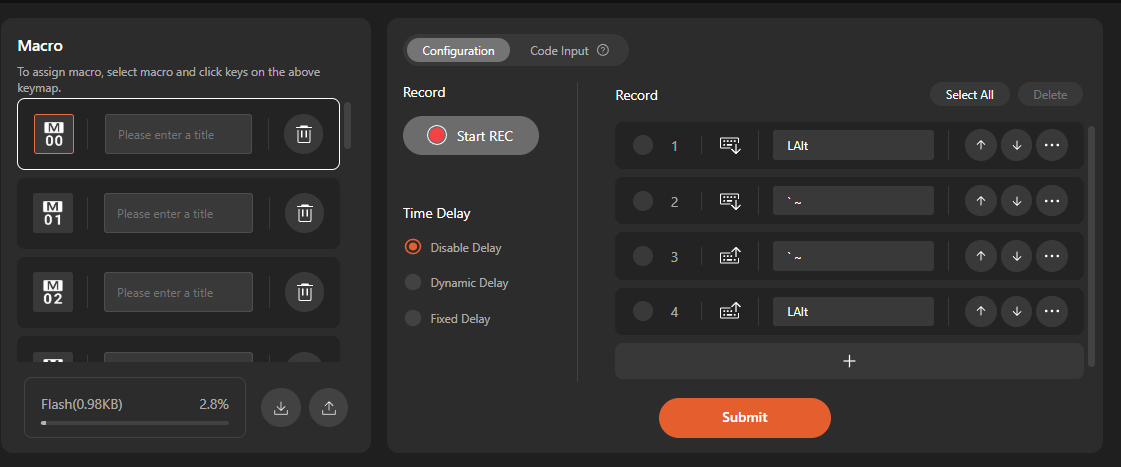Click the macro download icon beside Flash storage
Viewport: 1121px width, 467px height.
pyautogui.click(x=281, y=407)
